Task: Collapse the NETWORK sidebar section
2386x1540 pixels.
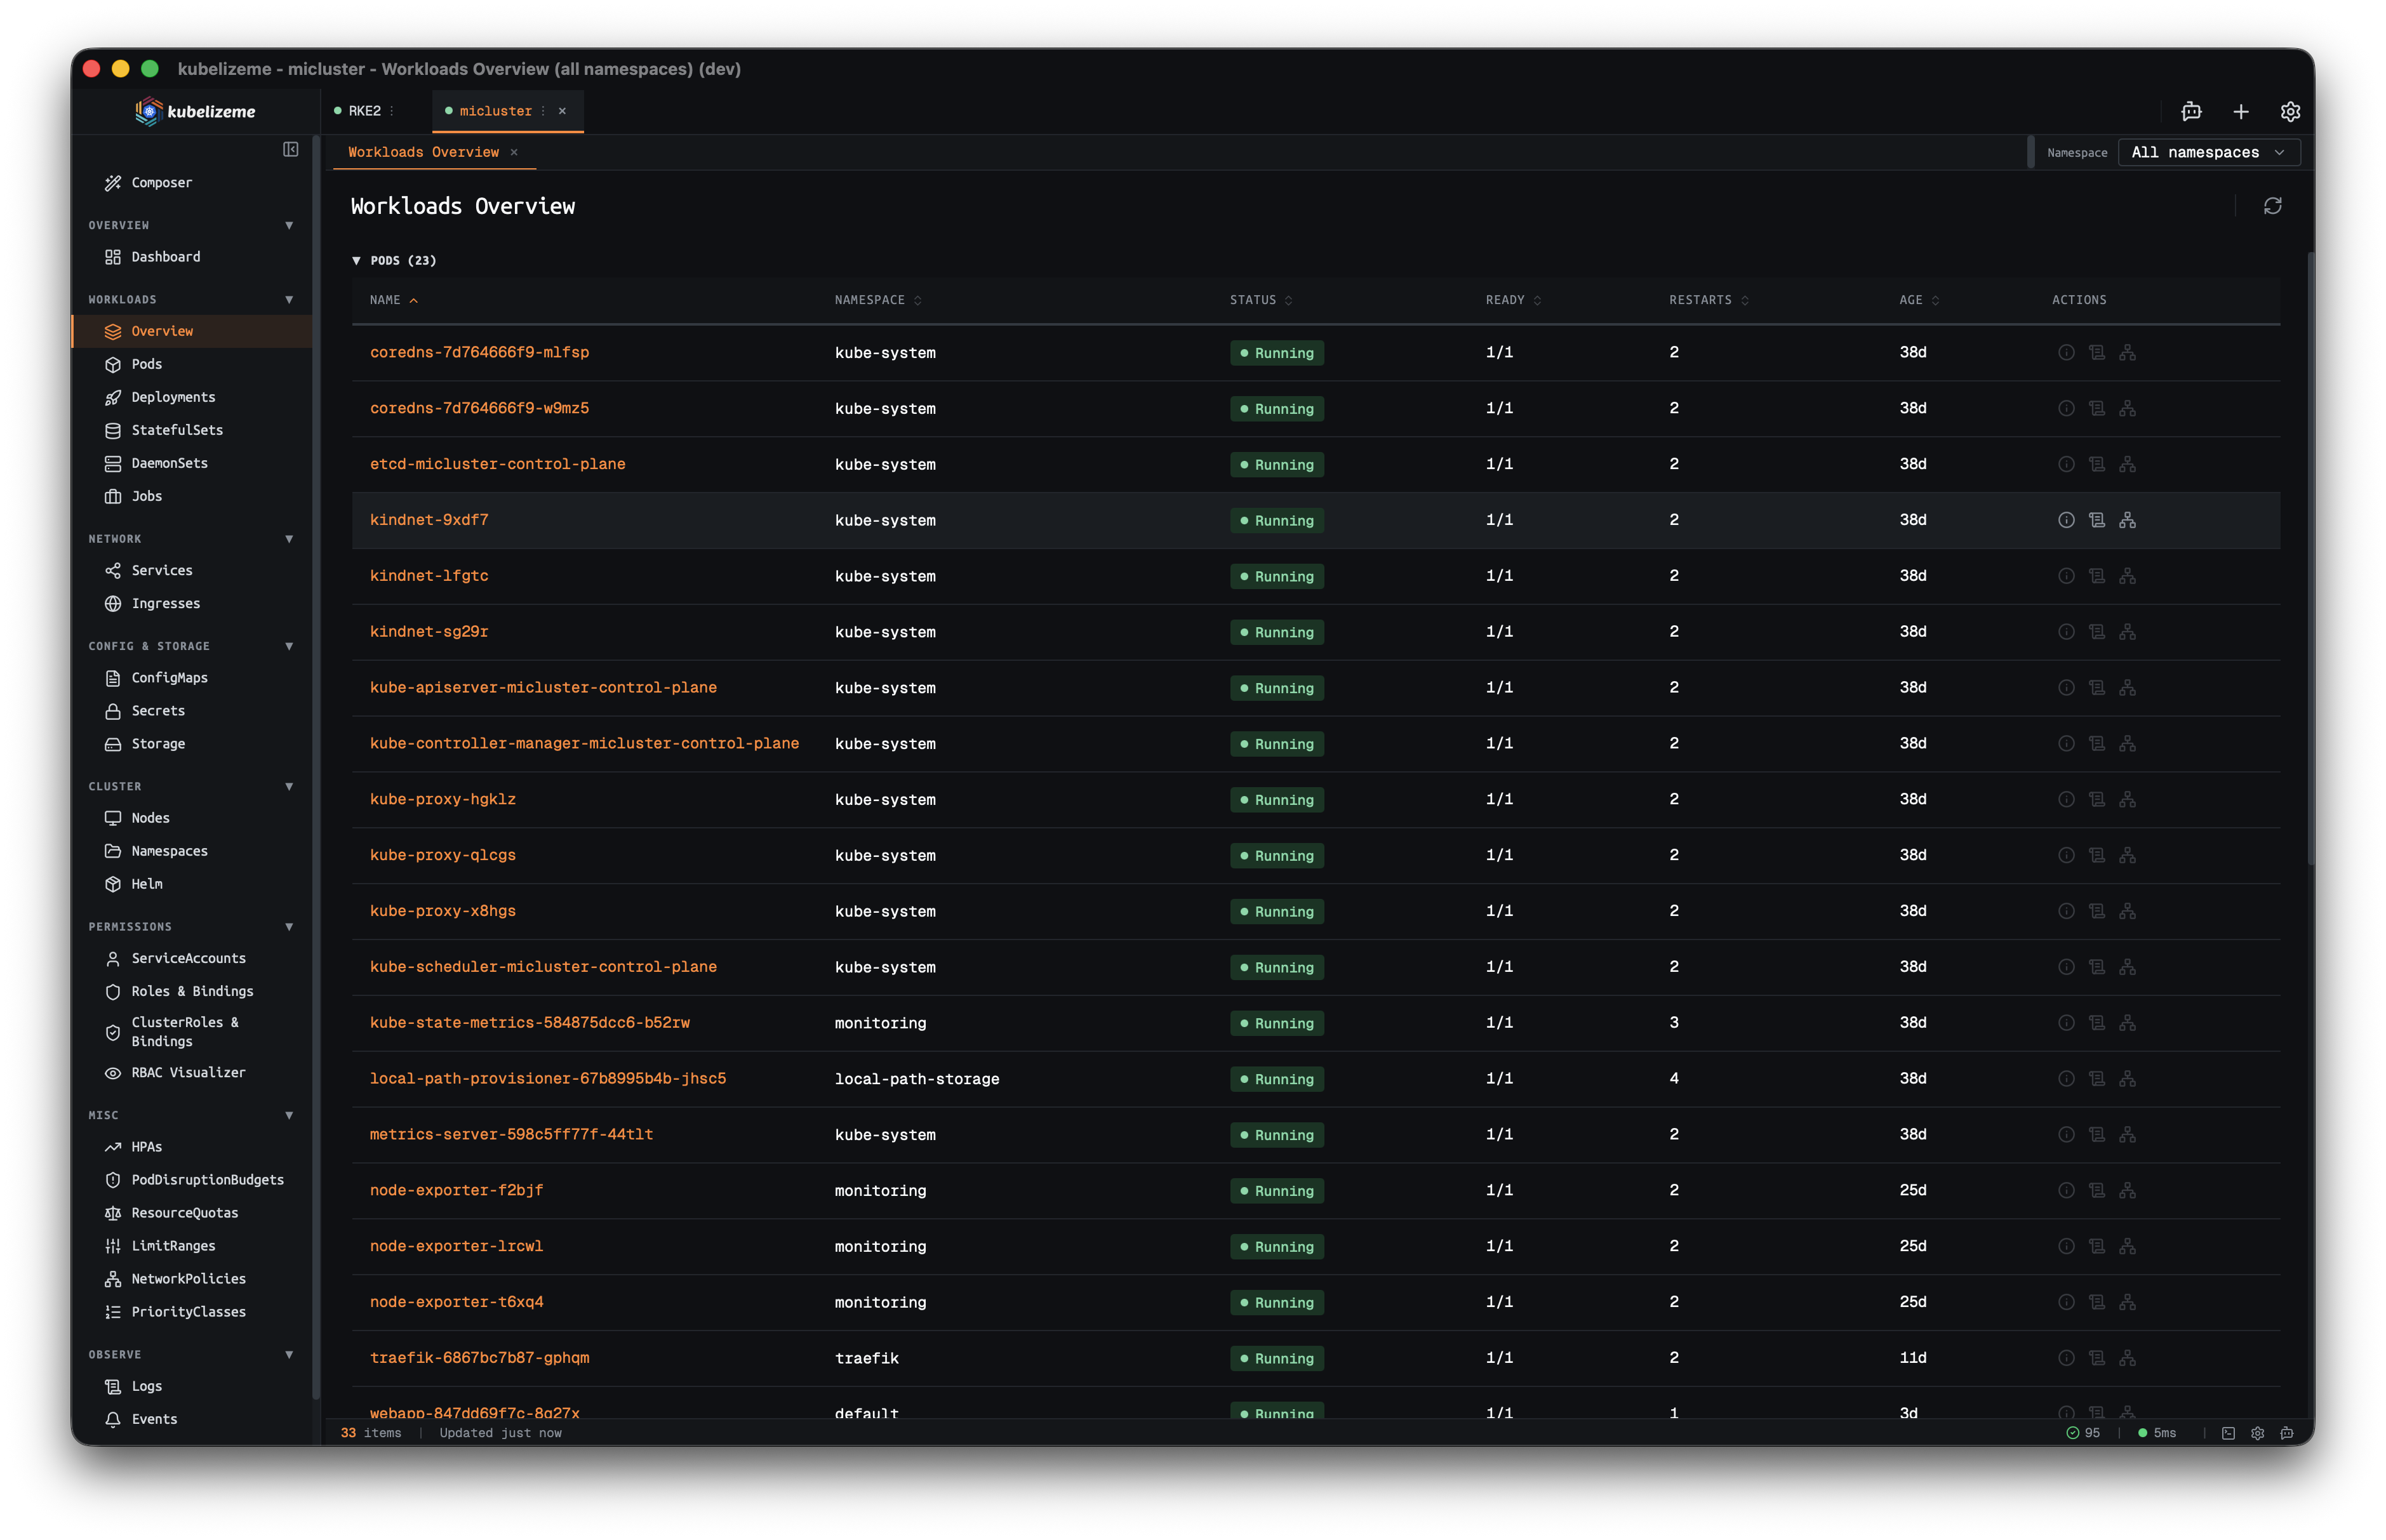Action: point(290,539)
